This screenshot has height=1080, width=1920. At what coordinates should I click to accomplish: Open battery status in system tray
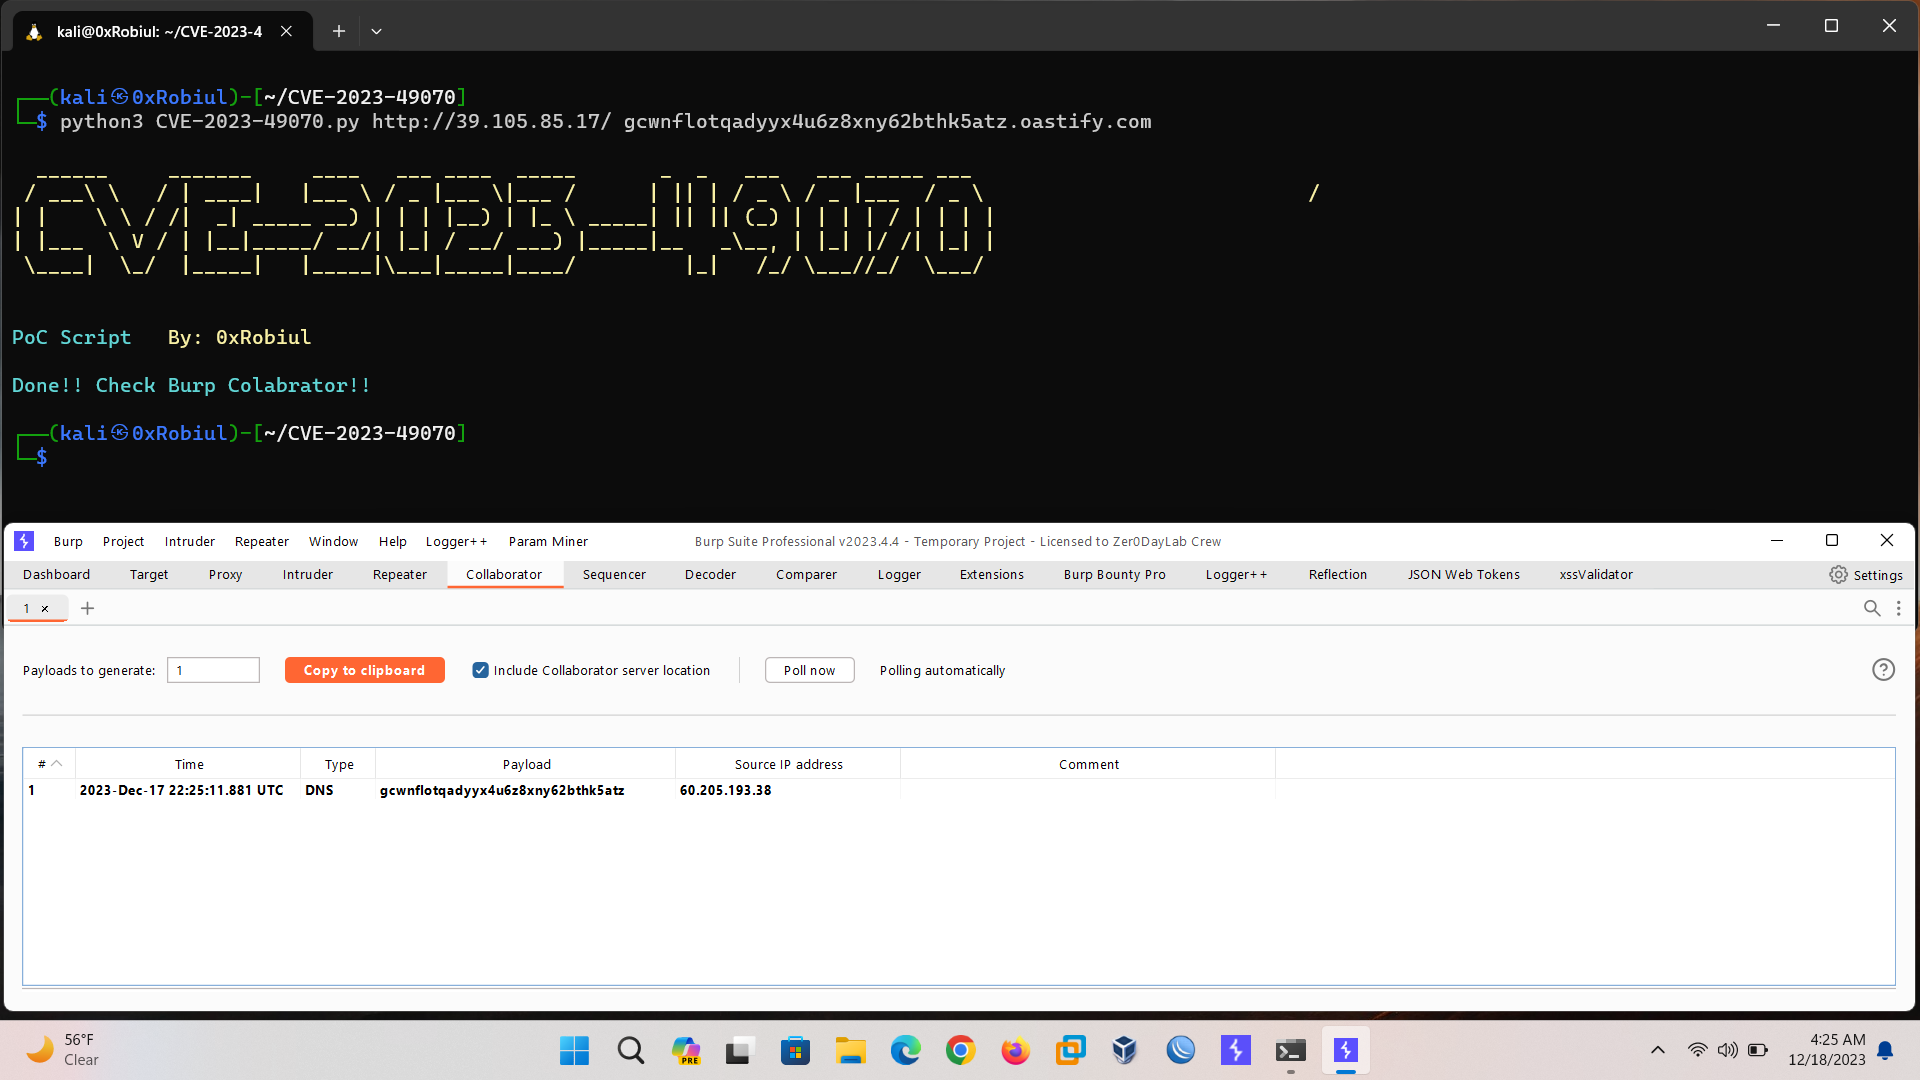coord(1757,1050)
